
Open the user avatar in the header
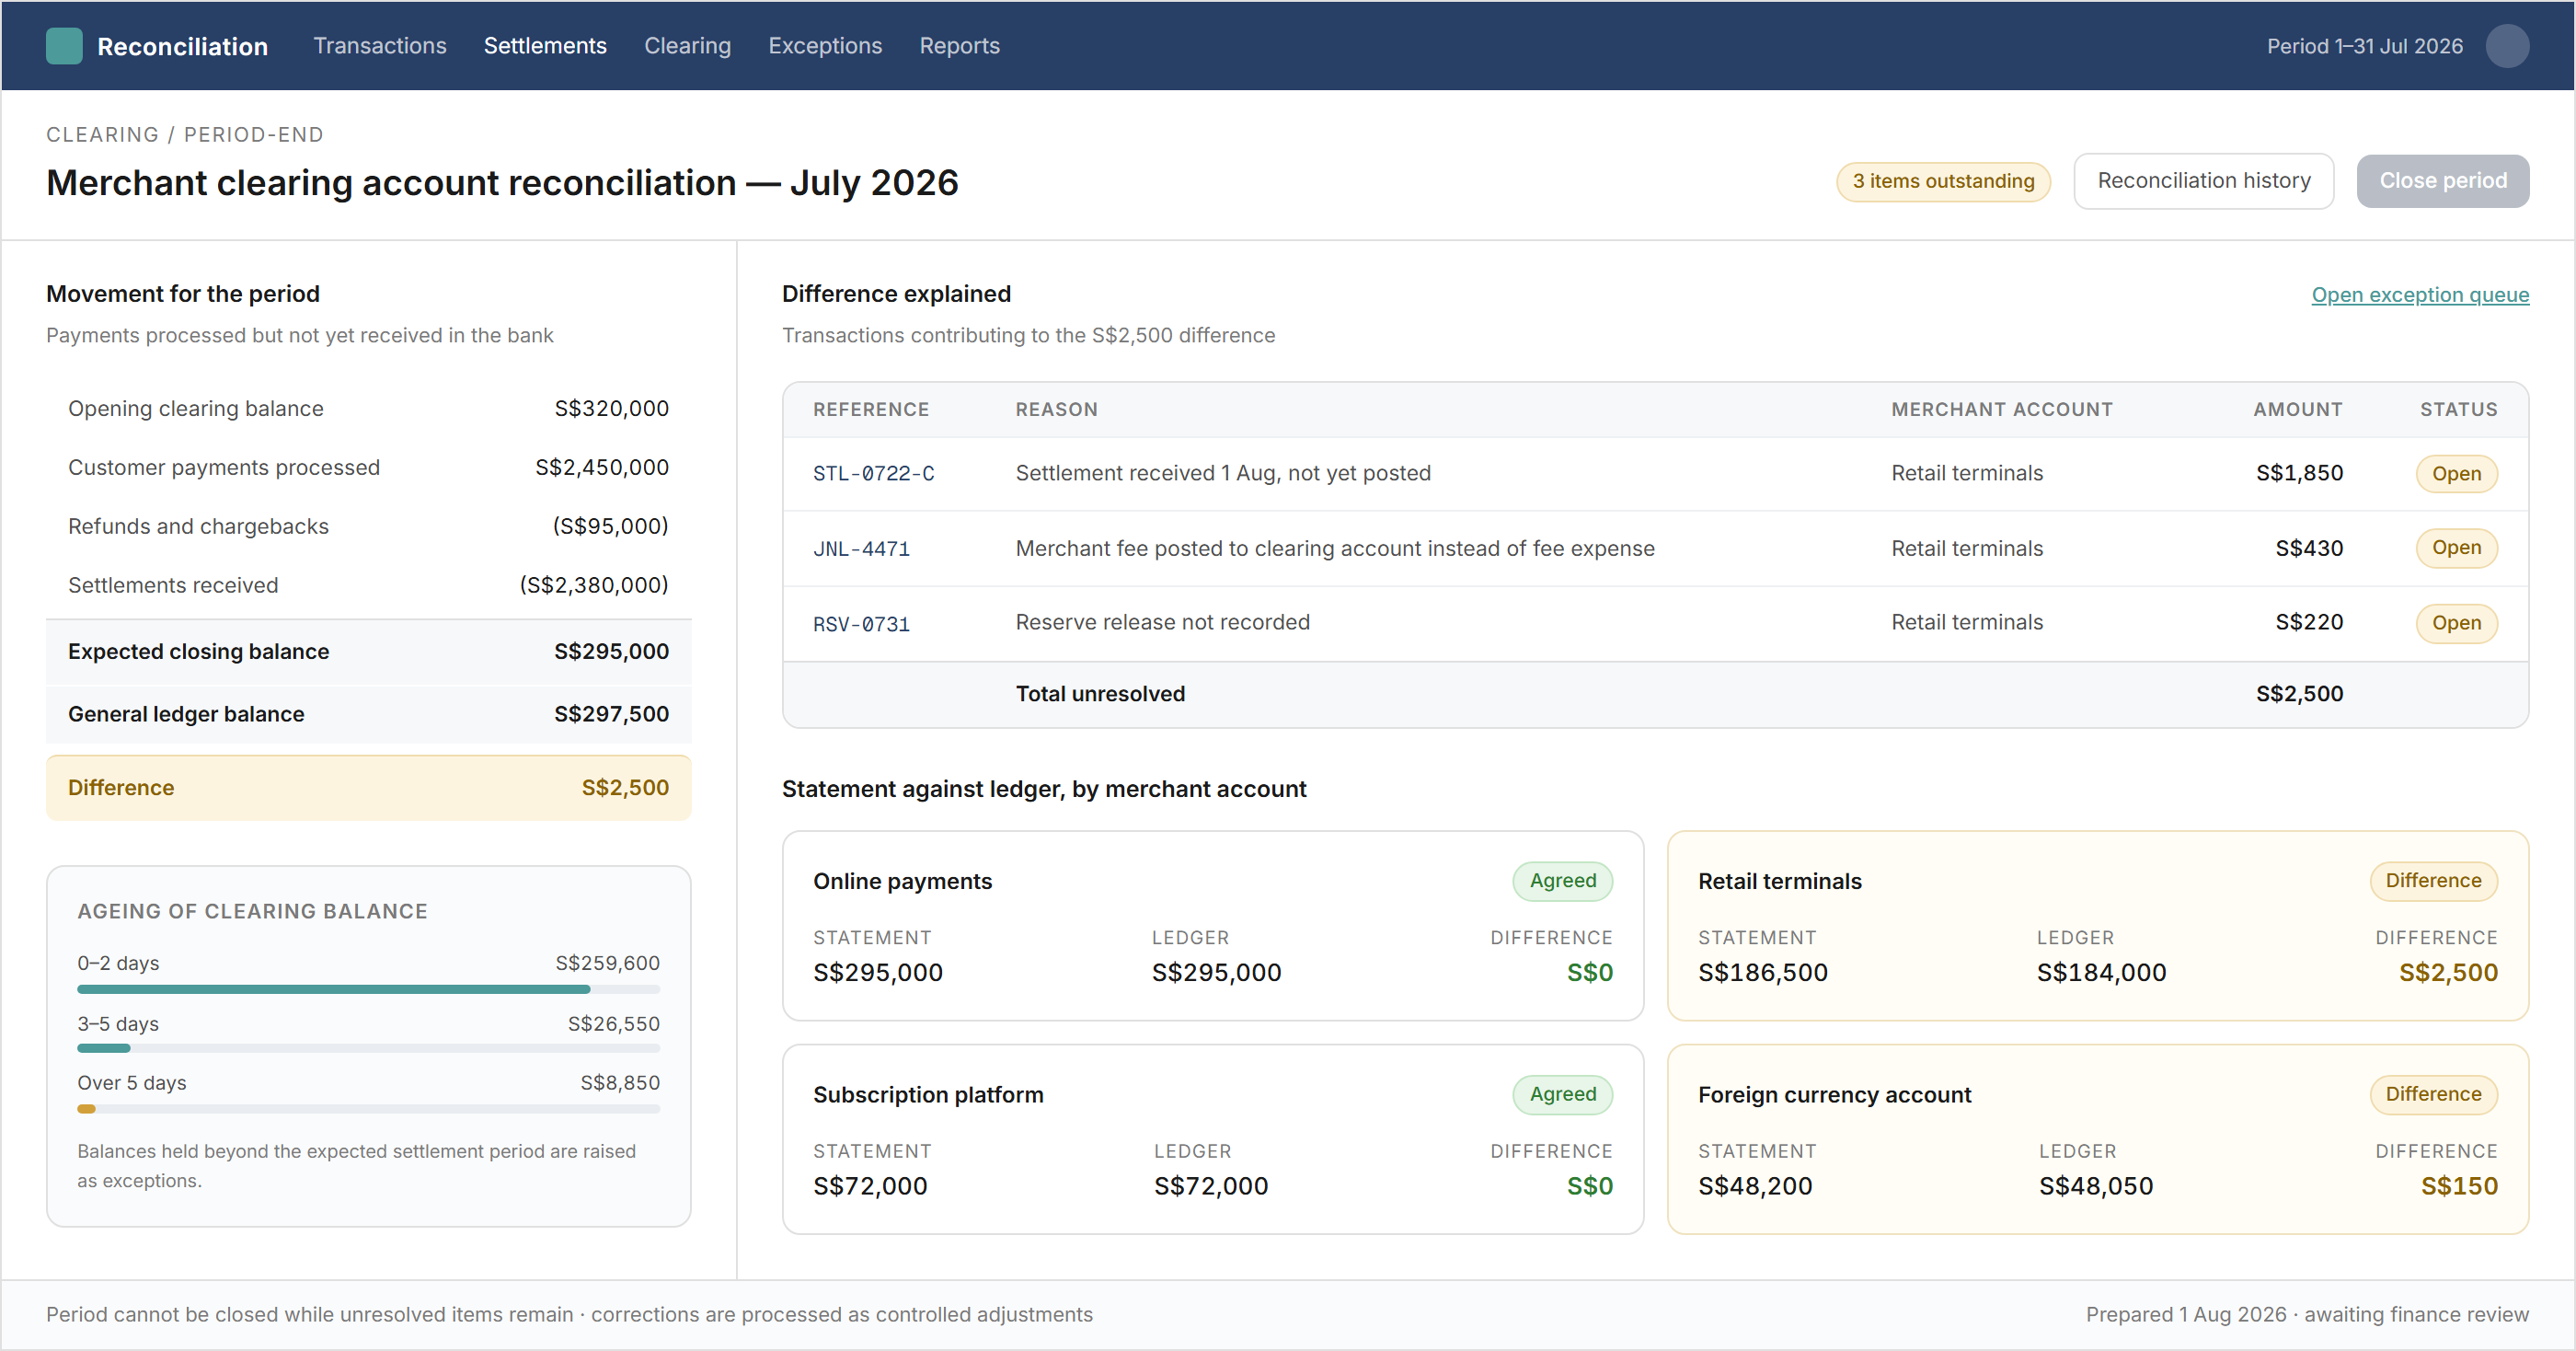pos(2507,46)
